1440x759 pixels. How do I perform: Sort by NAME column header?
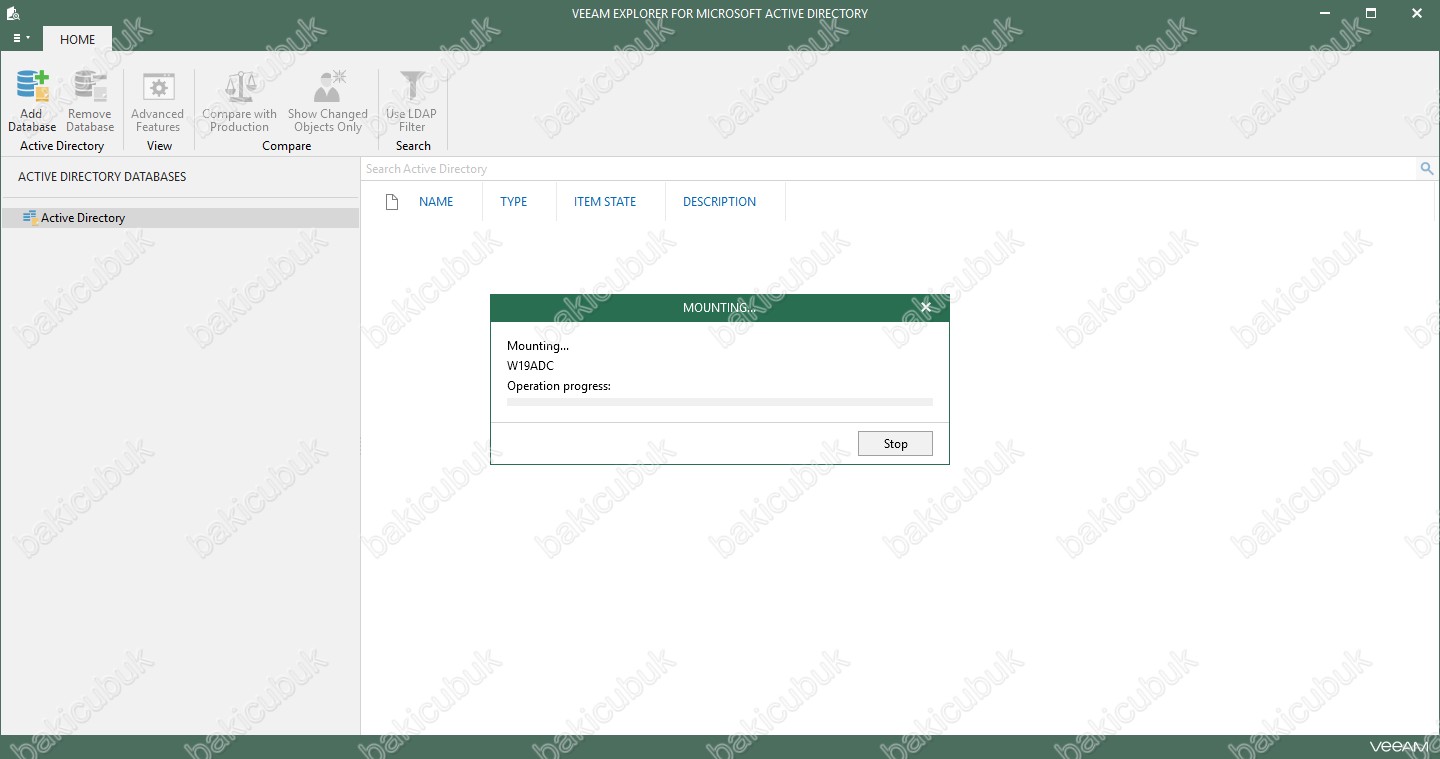(436, 202)
